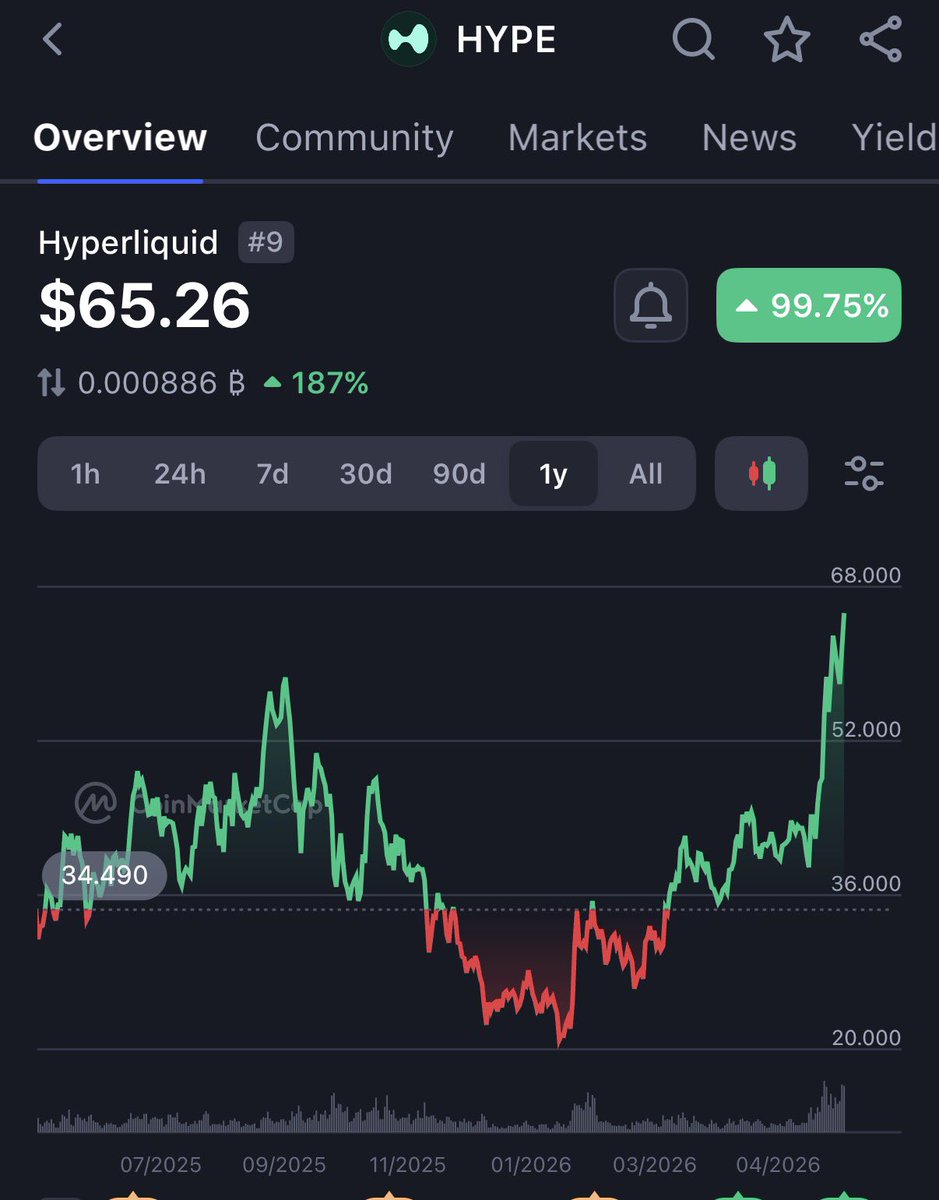The height and width of the screenshot is (1200, 939).
Task: Open the Overview tab
Action: pyautogui.click(x=120, y=137)
